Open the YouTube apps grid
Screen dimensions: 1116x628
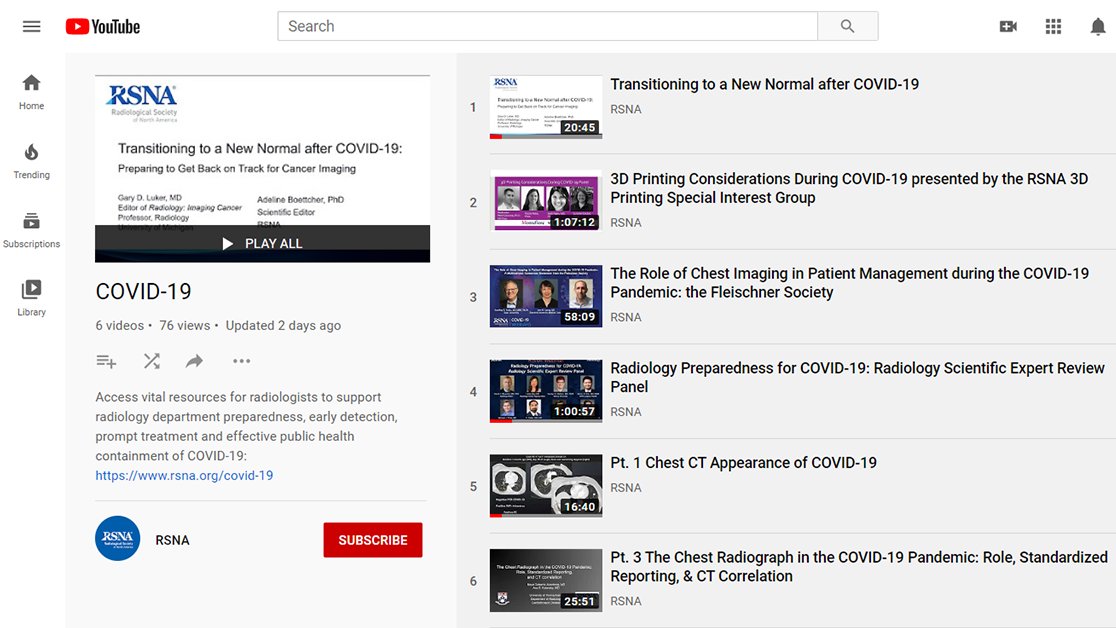(x=1053, y=26)
